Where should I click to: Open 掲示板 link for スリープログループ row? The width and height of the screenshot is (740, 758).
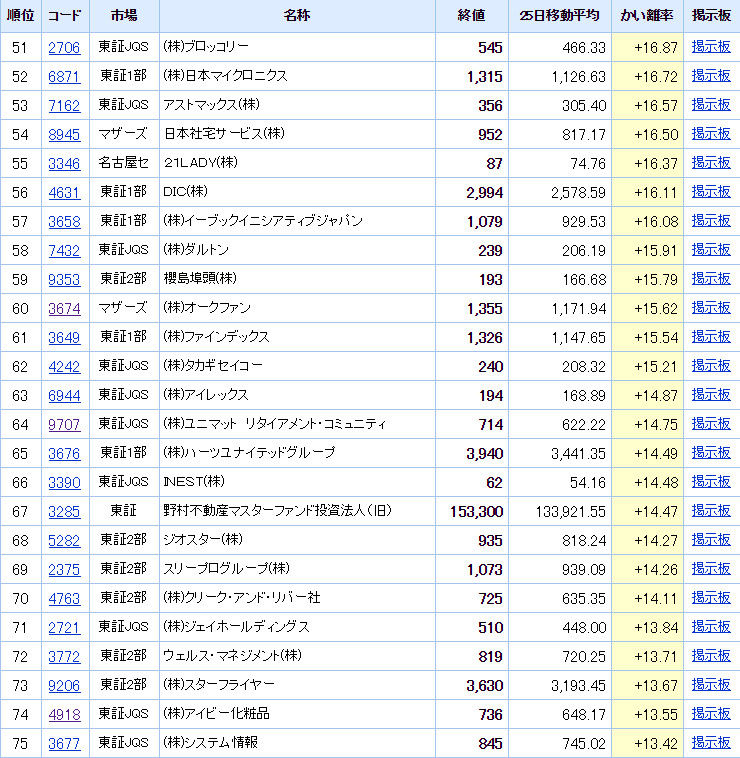coord(711,569)
